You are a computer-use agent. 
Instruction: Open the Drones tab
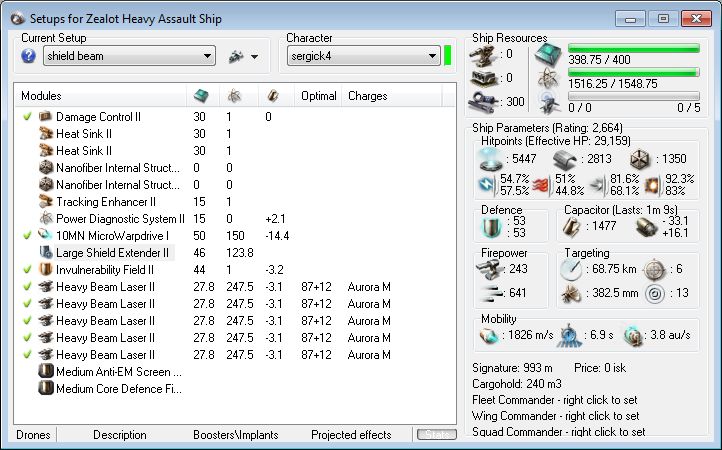[33, 435]
